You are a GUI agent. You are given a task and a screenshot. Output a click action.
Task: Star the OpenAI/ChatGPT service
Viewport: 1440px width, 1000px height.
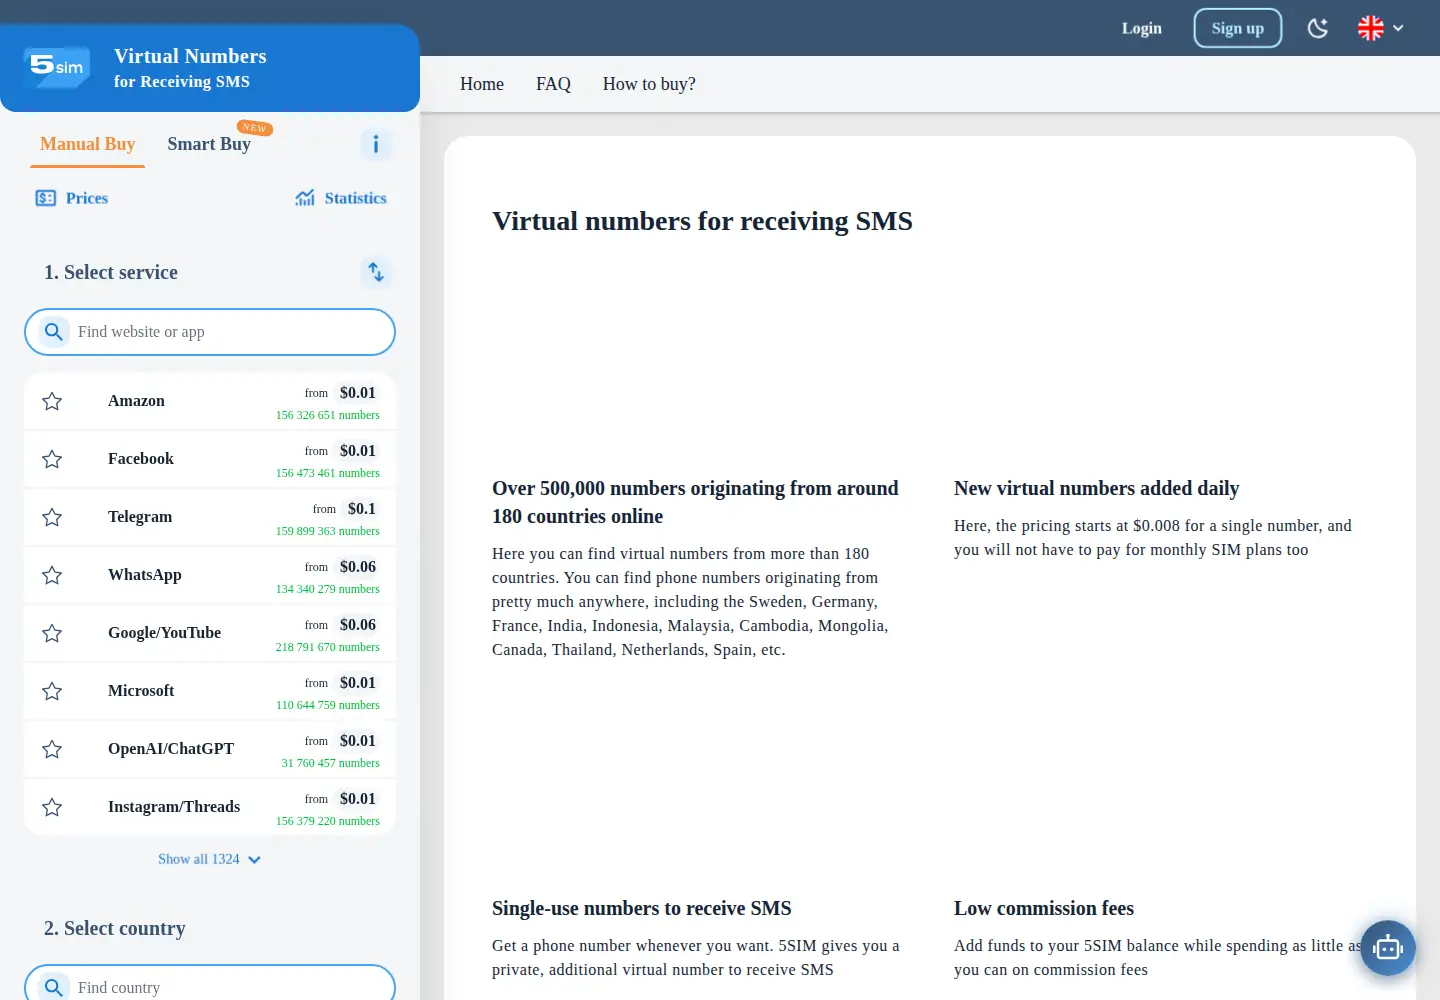click(x=52, y=749)
